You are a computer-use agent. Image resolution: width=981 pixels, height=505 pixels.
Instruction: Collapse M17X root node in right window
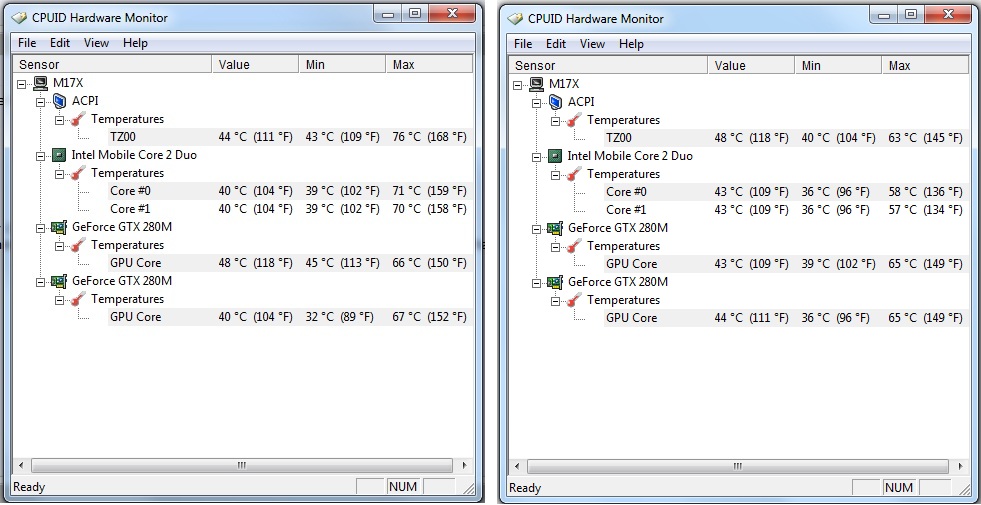(x=519, y=84)
